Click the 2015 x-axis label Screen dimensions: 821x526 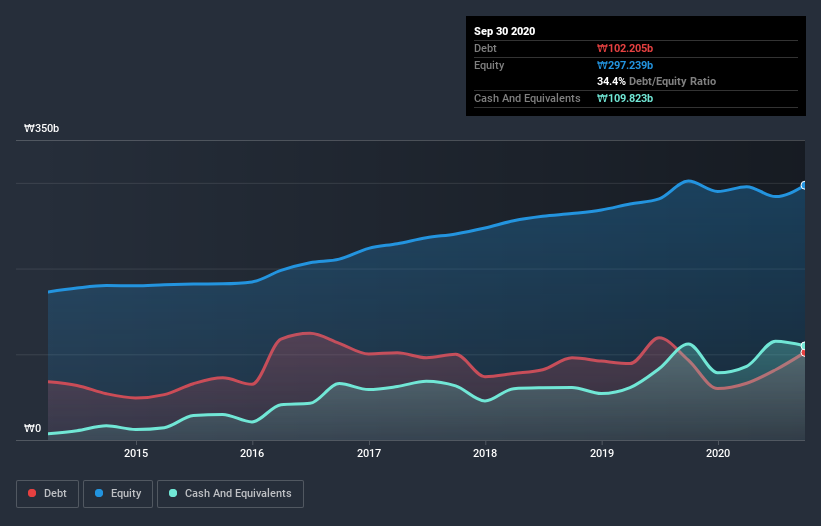136,453
